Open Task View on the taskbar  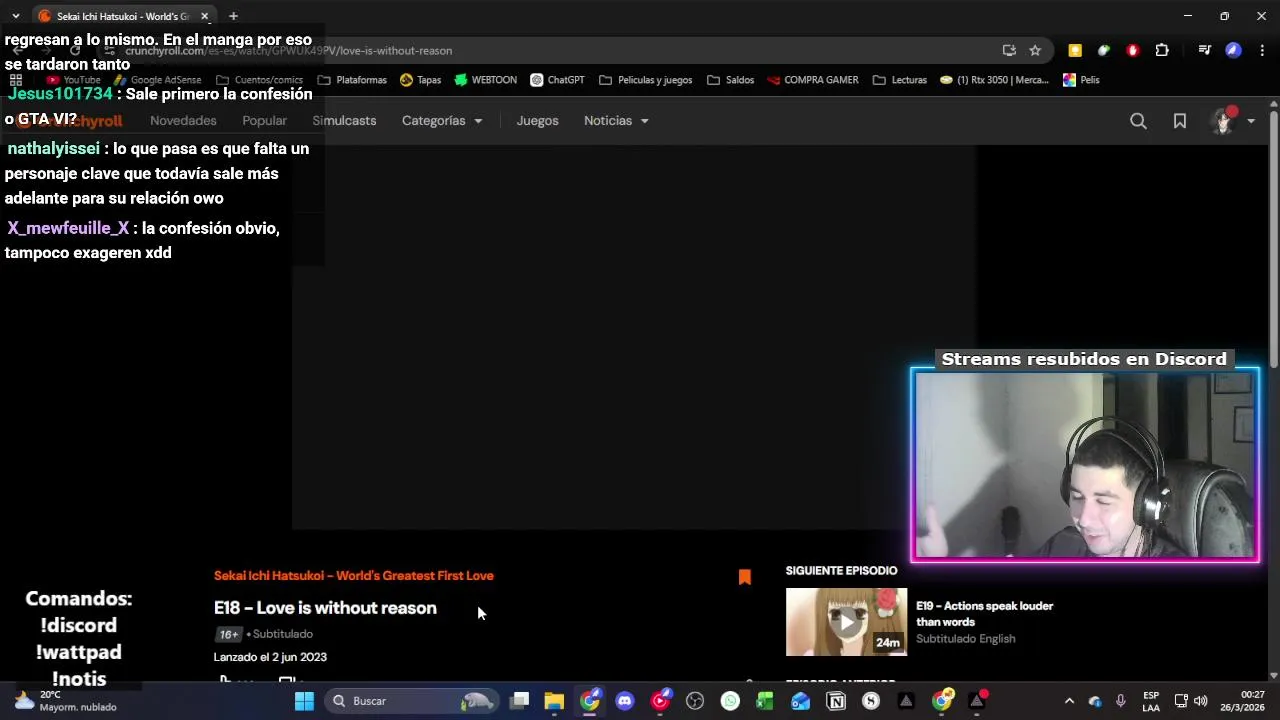point(520,701)
